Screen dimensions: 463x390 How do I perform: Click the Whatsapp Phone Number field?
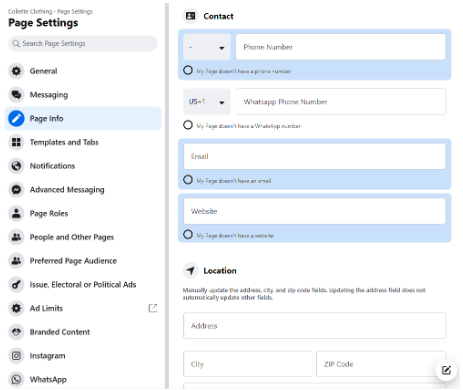pyautogui.click(x=341, y=102)
